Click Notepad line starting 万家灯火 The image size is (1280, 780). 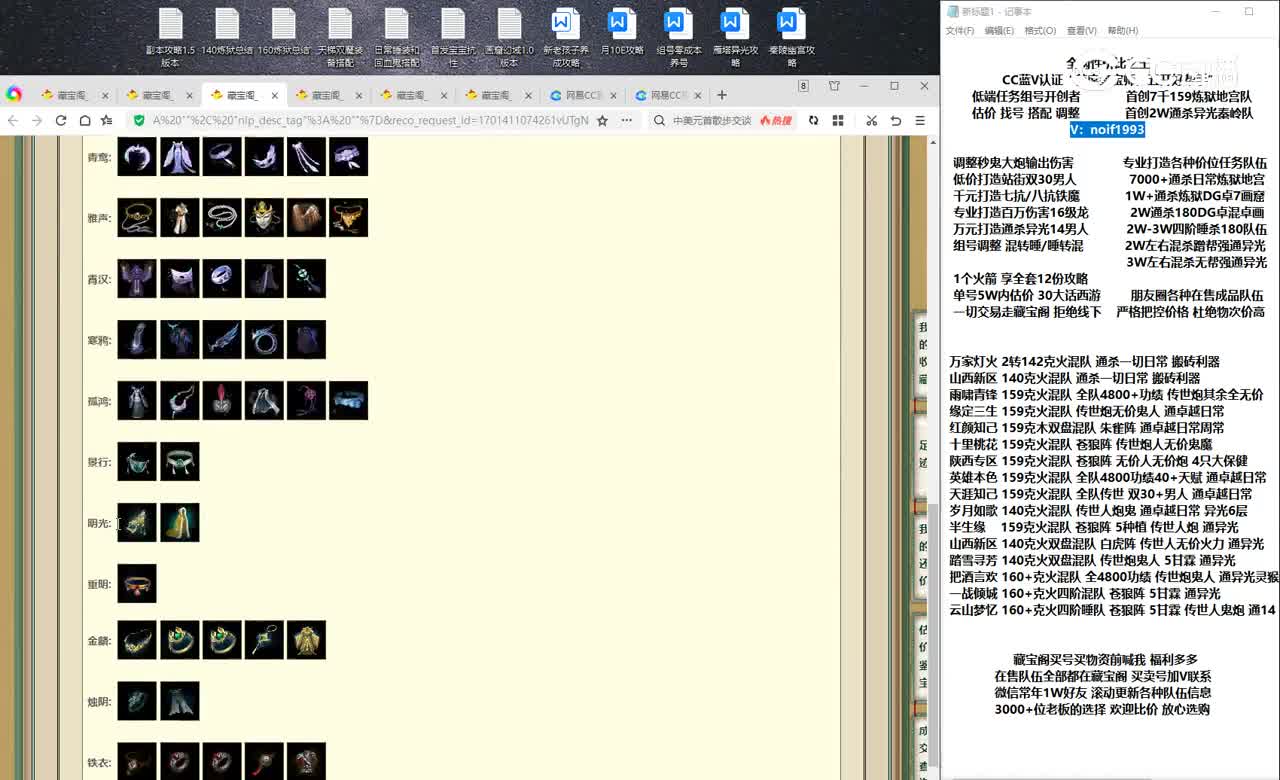tap(1084, 361)
